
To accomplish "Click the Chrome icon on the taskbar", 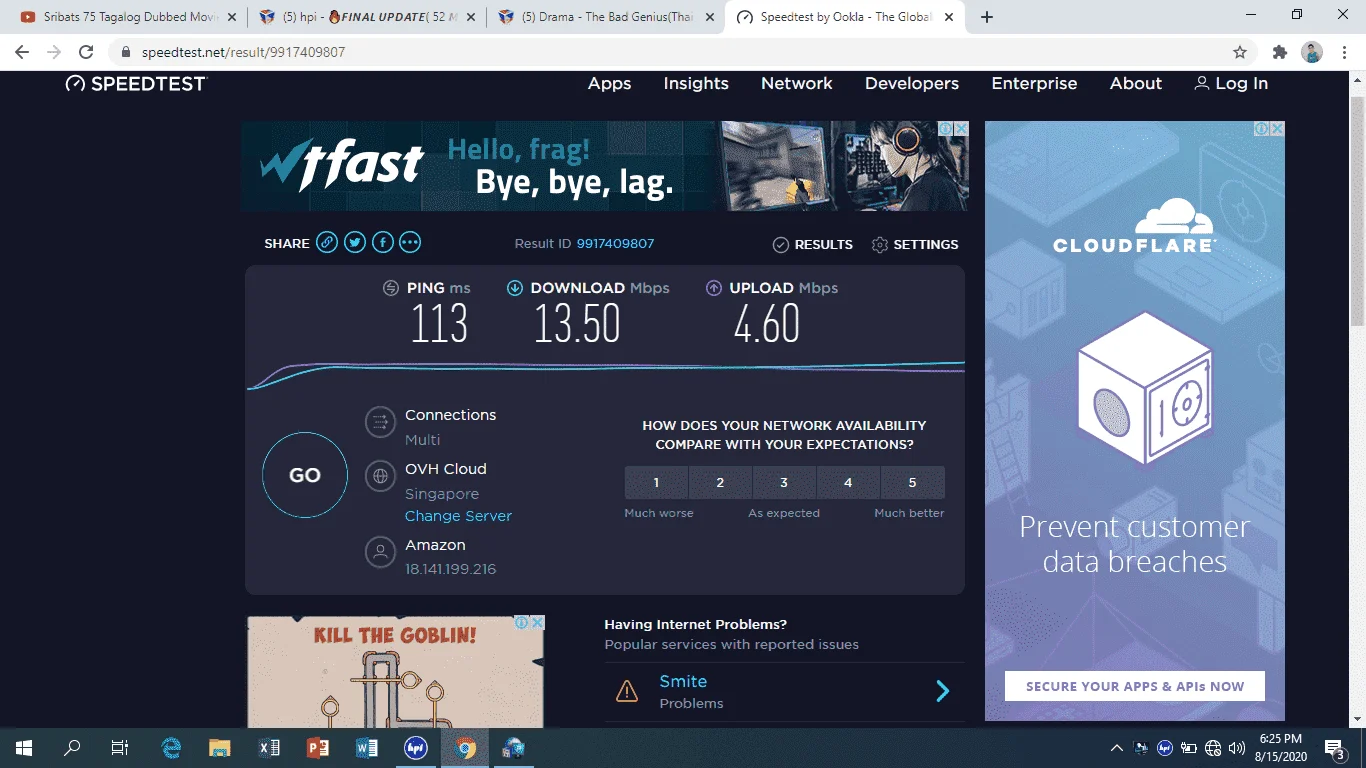I will coord(465,748).
